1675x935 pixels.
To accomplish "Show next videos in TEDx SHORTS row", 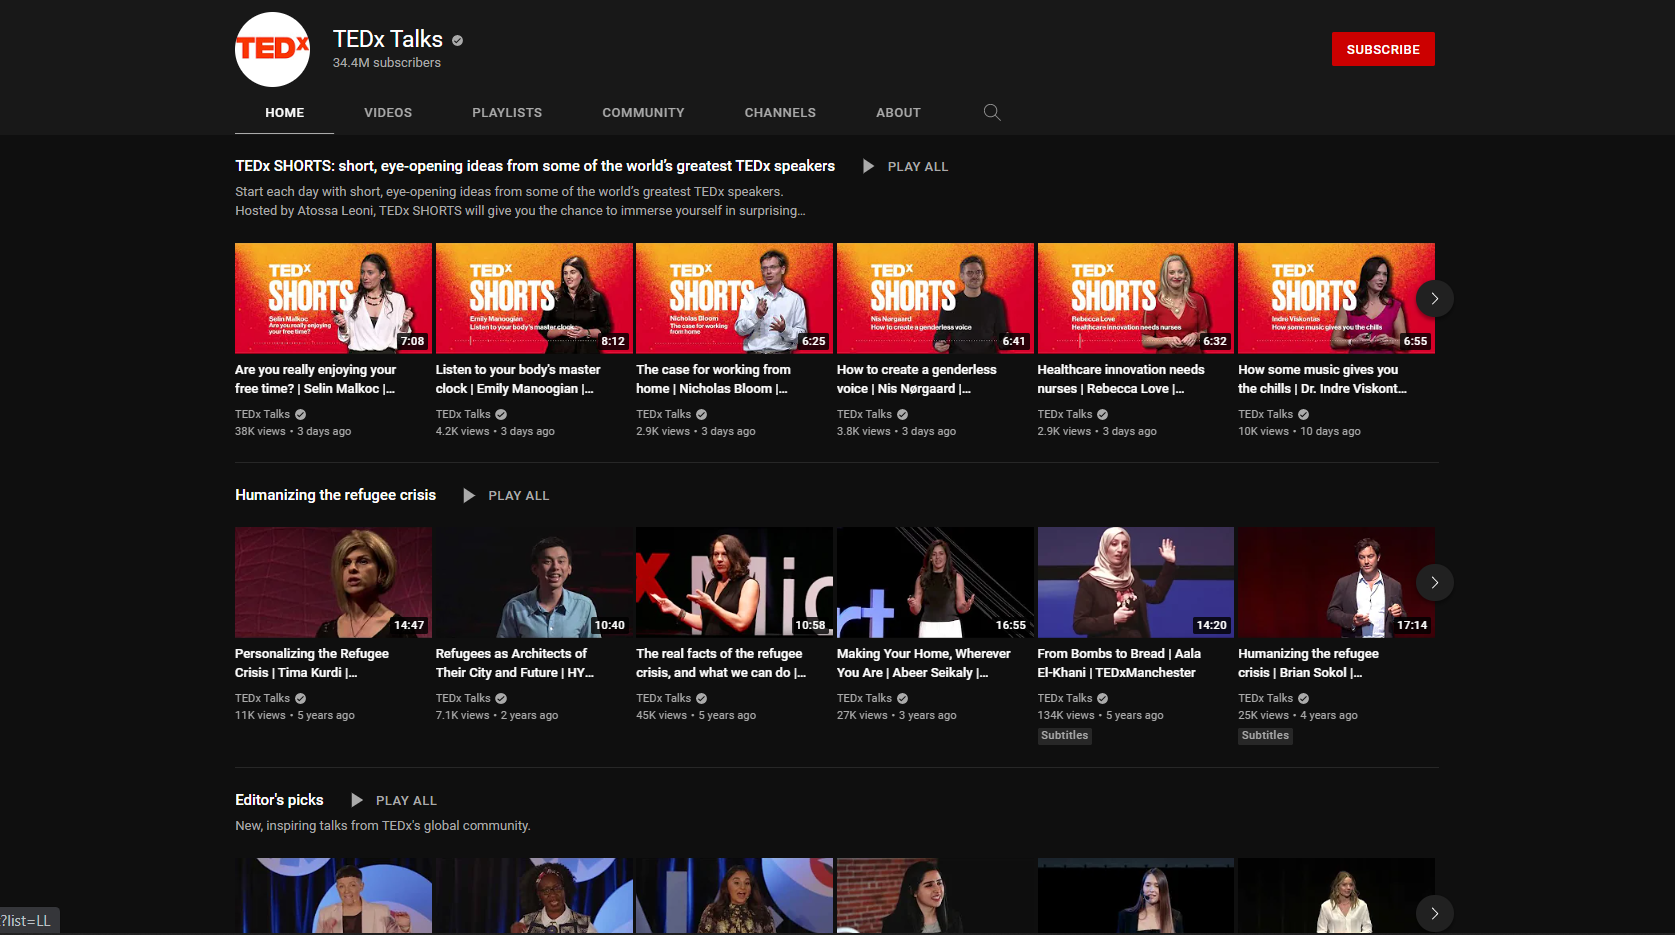I will [x=1434, y=298].
